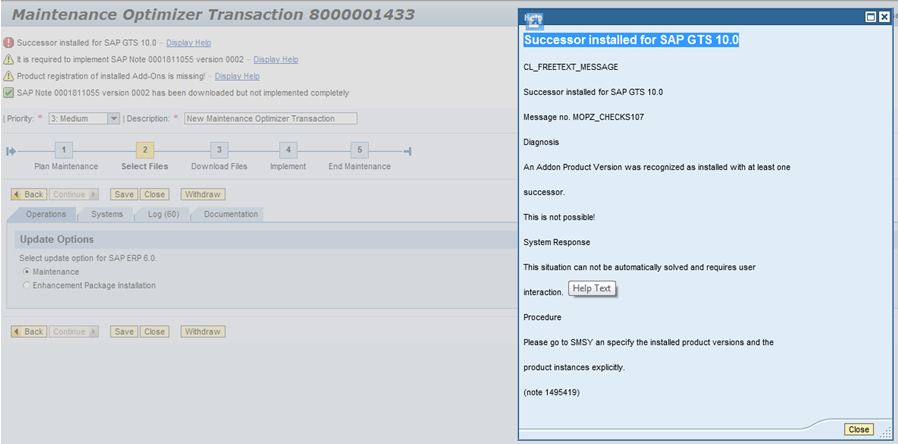Click the upper Close button in toolbar
The image size is (898, 444).
click(155, 194)
